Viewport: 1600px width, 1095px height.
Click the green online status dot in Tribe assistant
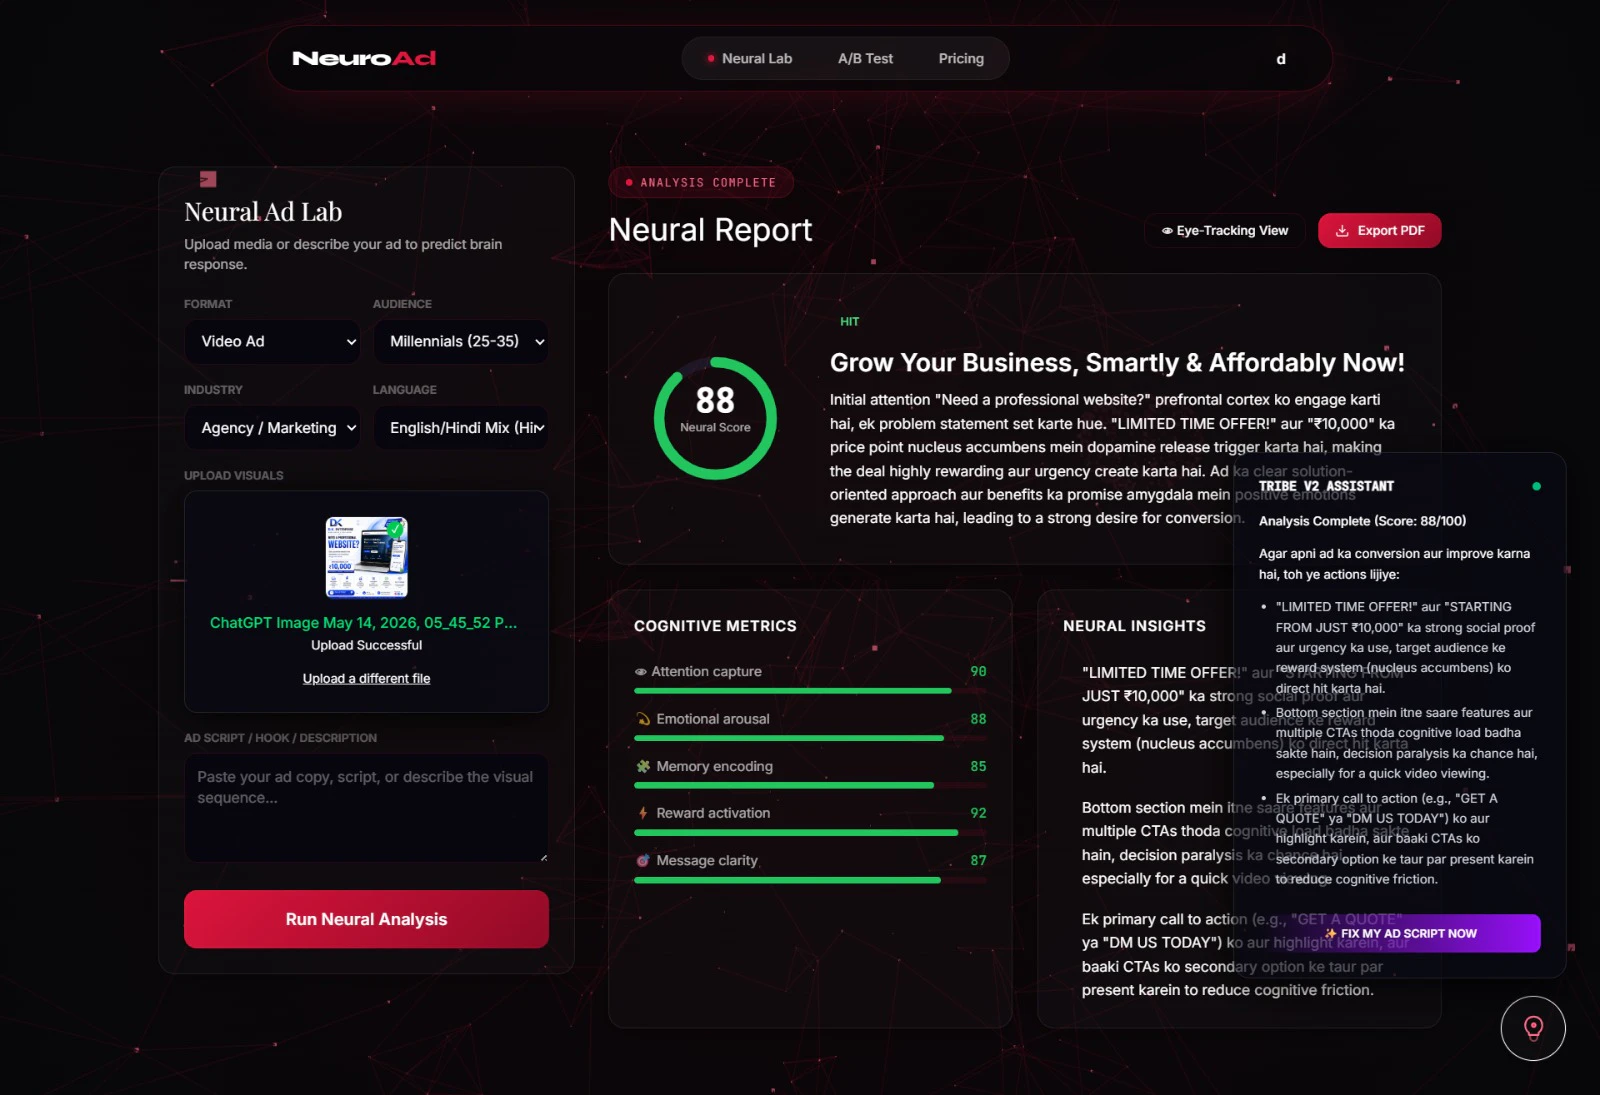1536,486
